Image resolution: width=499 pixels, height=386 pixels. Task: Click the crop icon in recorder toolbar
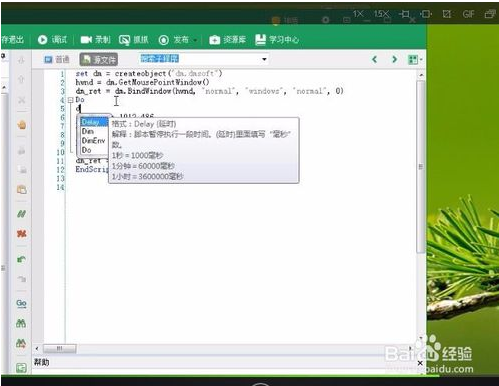click(405, 14)
